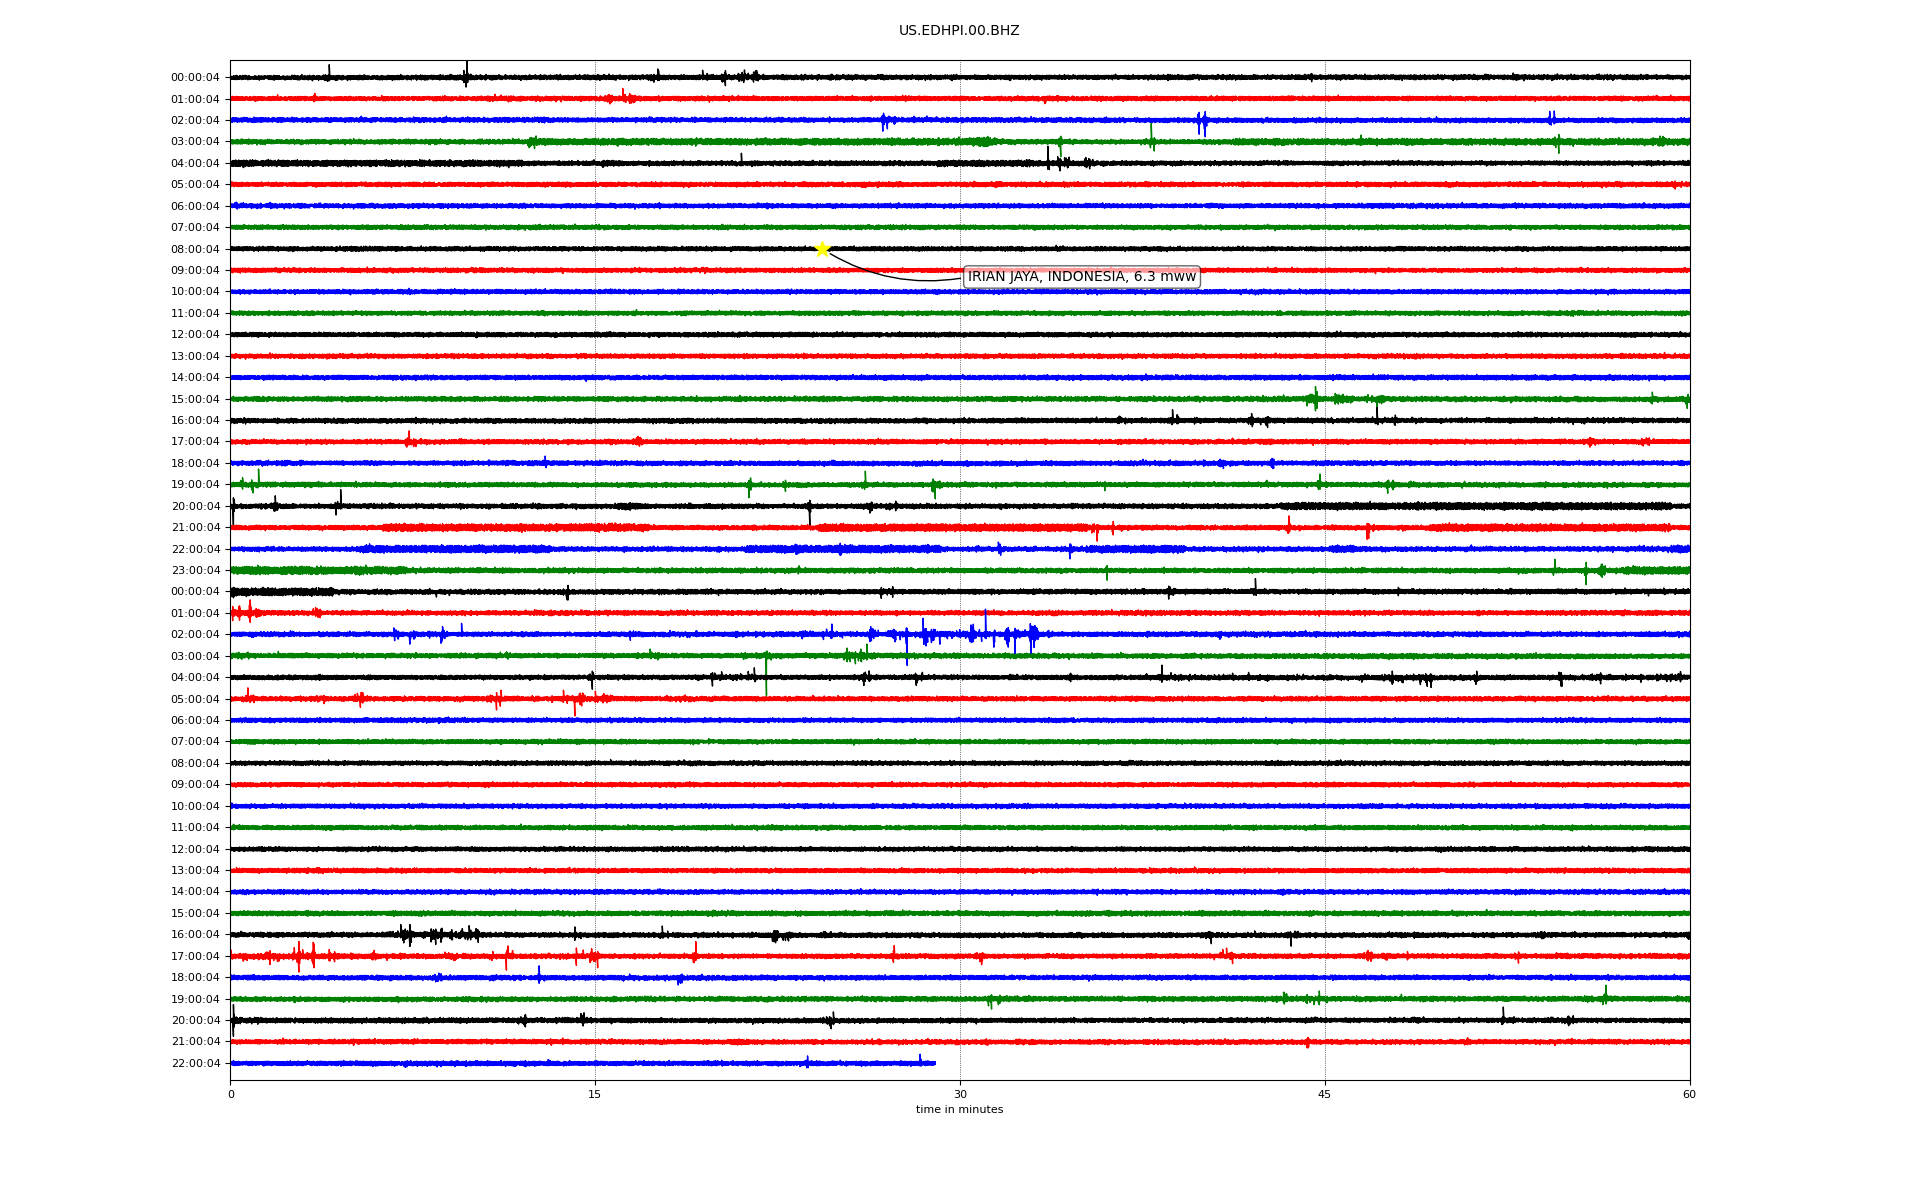Image resolution: width=1920 pixels, height=1200 pixels.
Task: Click the bottom-most 22:00:04 row label
Action: coord(195,1064)
